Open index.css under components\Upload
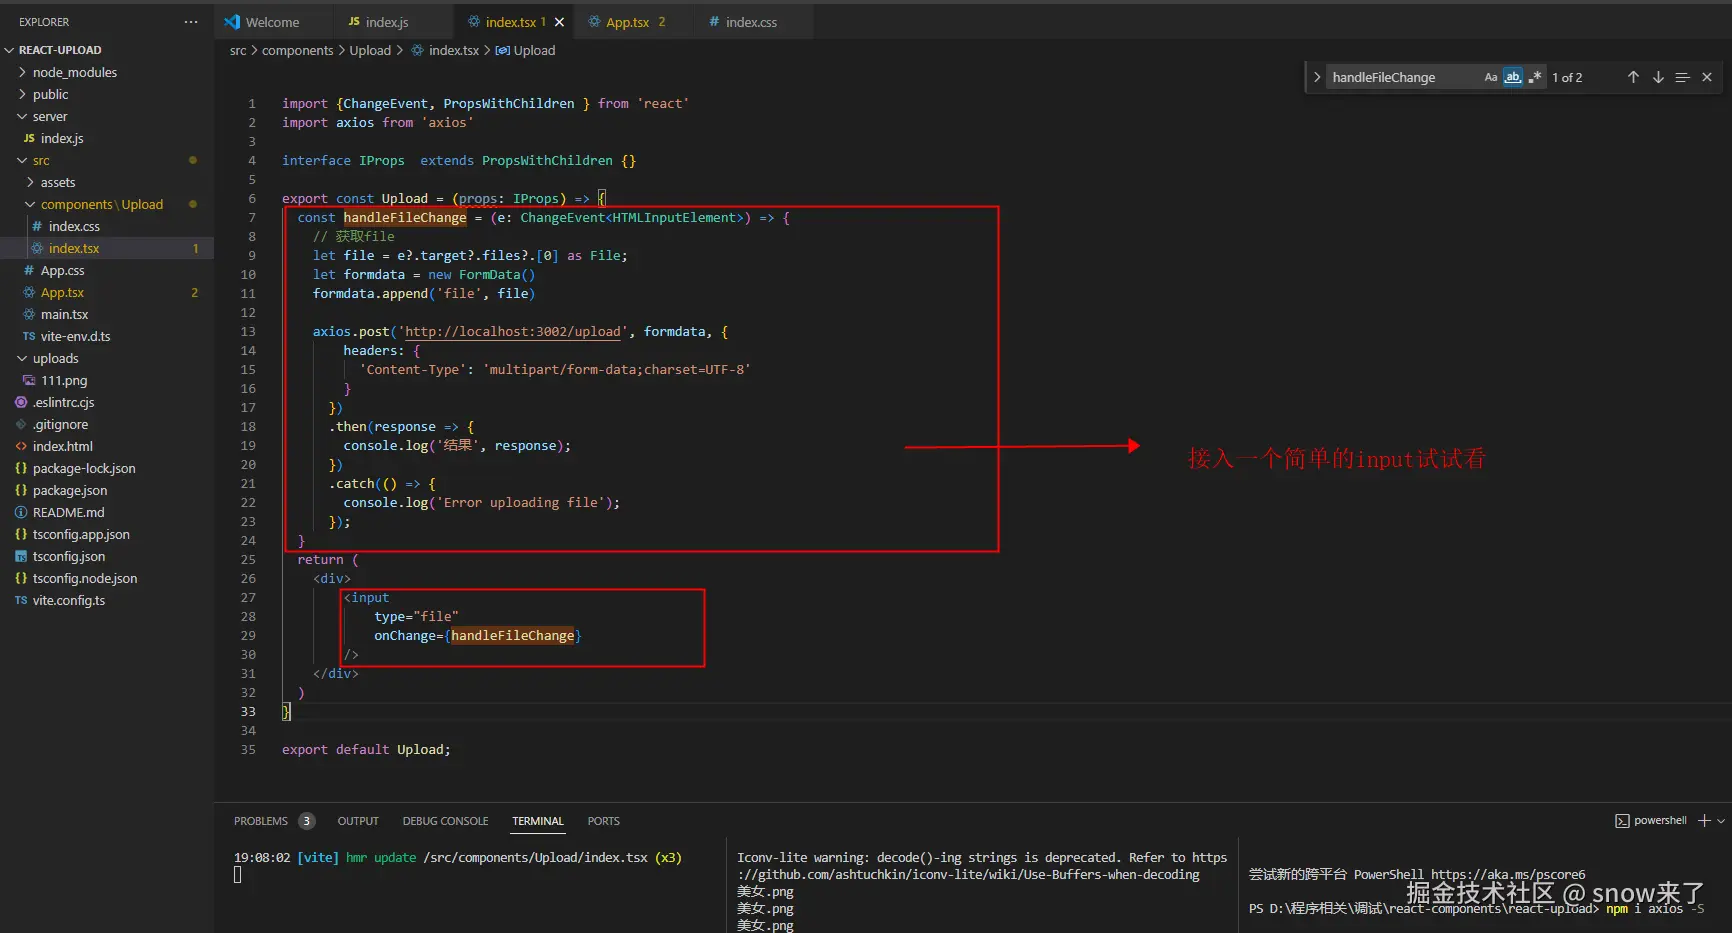The height and width of the screenshot is (933, 1732). 74,226
